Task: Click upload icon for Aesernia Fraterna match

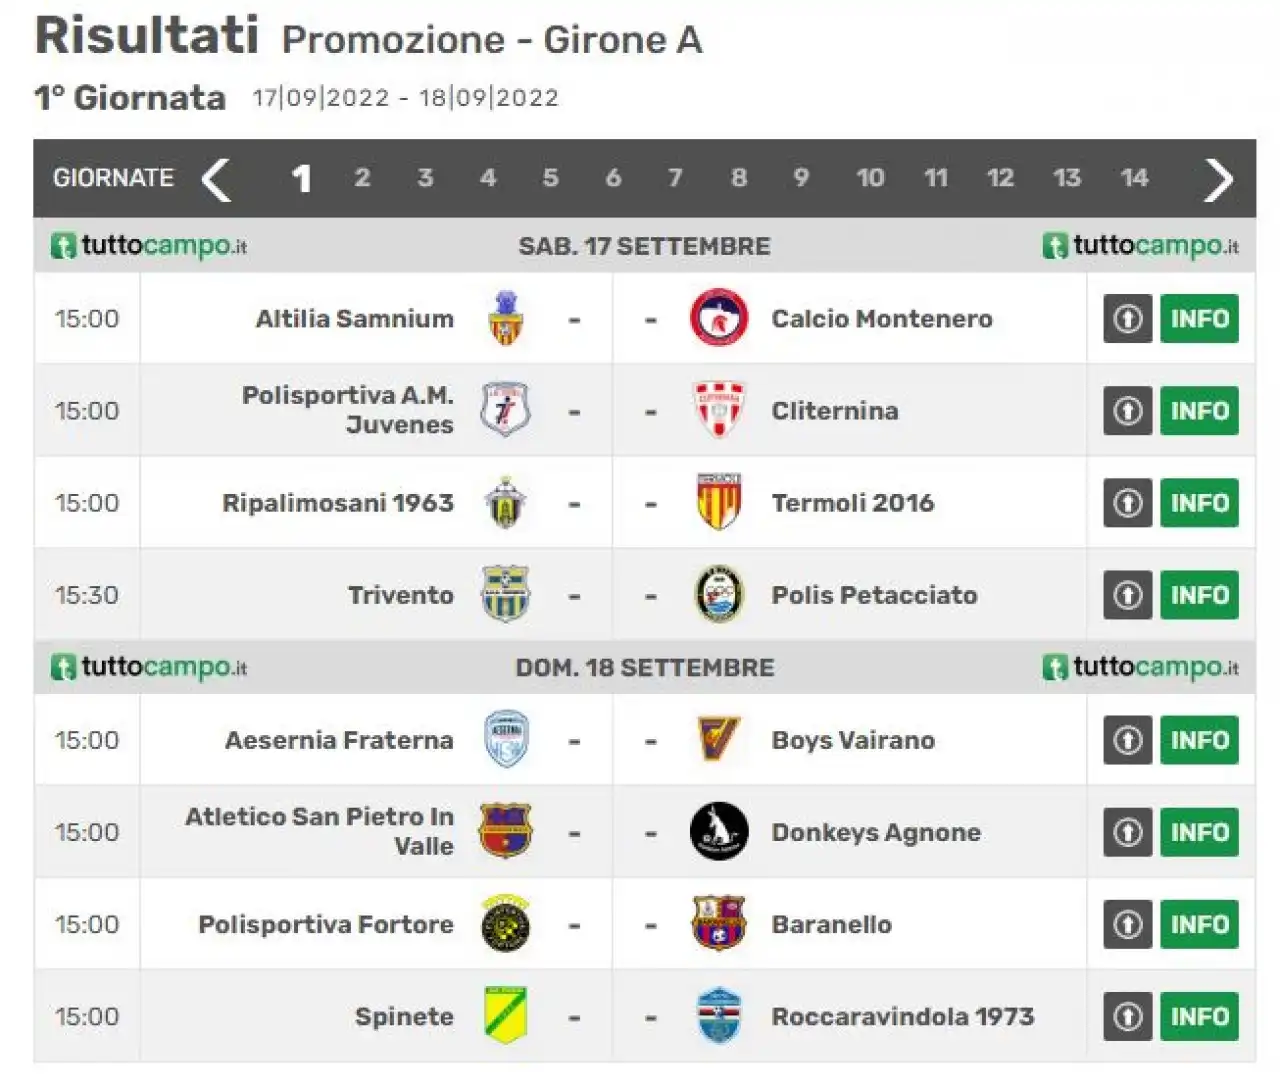Action: tap(1128, 740)
